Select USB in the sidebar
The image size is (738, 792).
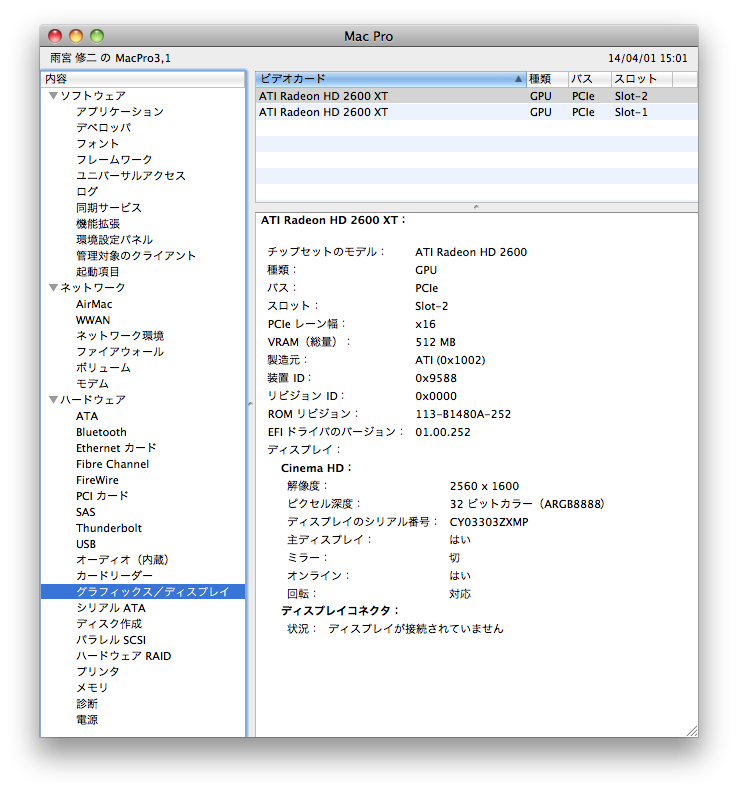86,544
